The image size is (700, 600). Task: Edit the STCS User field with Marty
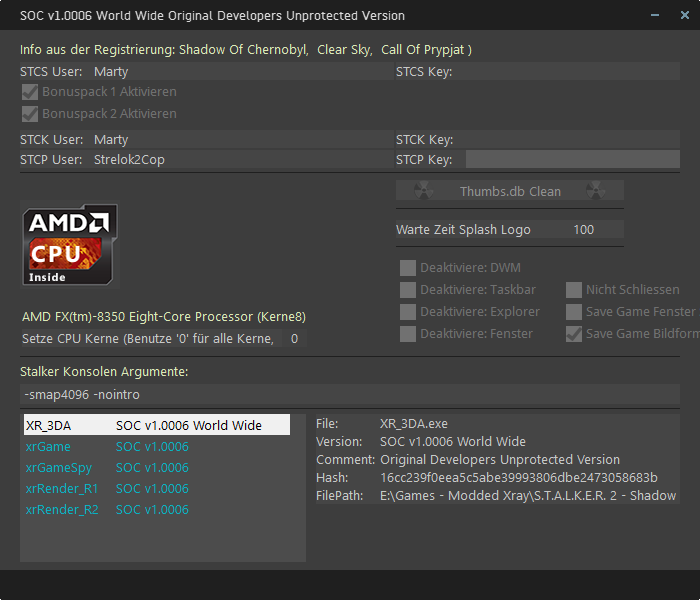[x=242, y=71]
